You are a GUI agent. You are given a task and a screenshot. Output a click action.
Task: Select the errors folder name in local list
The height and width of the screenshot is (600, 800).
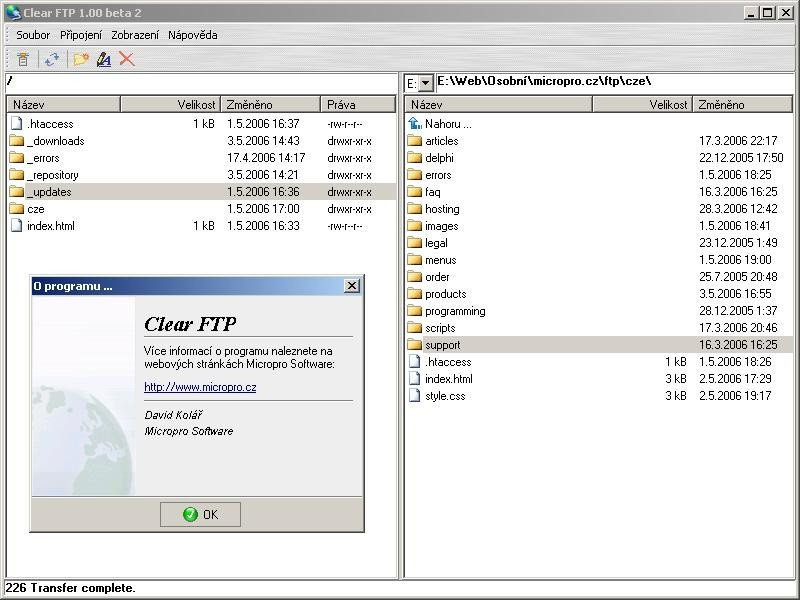(x=438, y=175)
